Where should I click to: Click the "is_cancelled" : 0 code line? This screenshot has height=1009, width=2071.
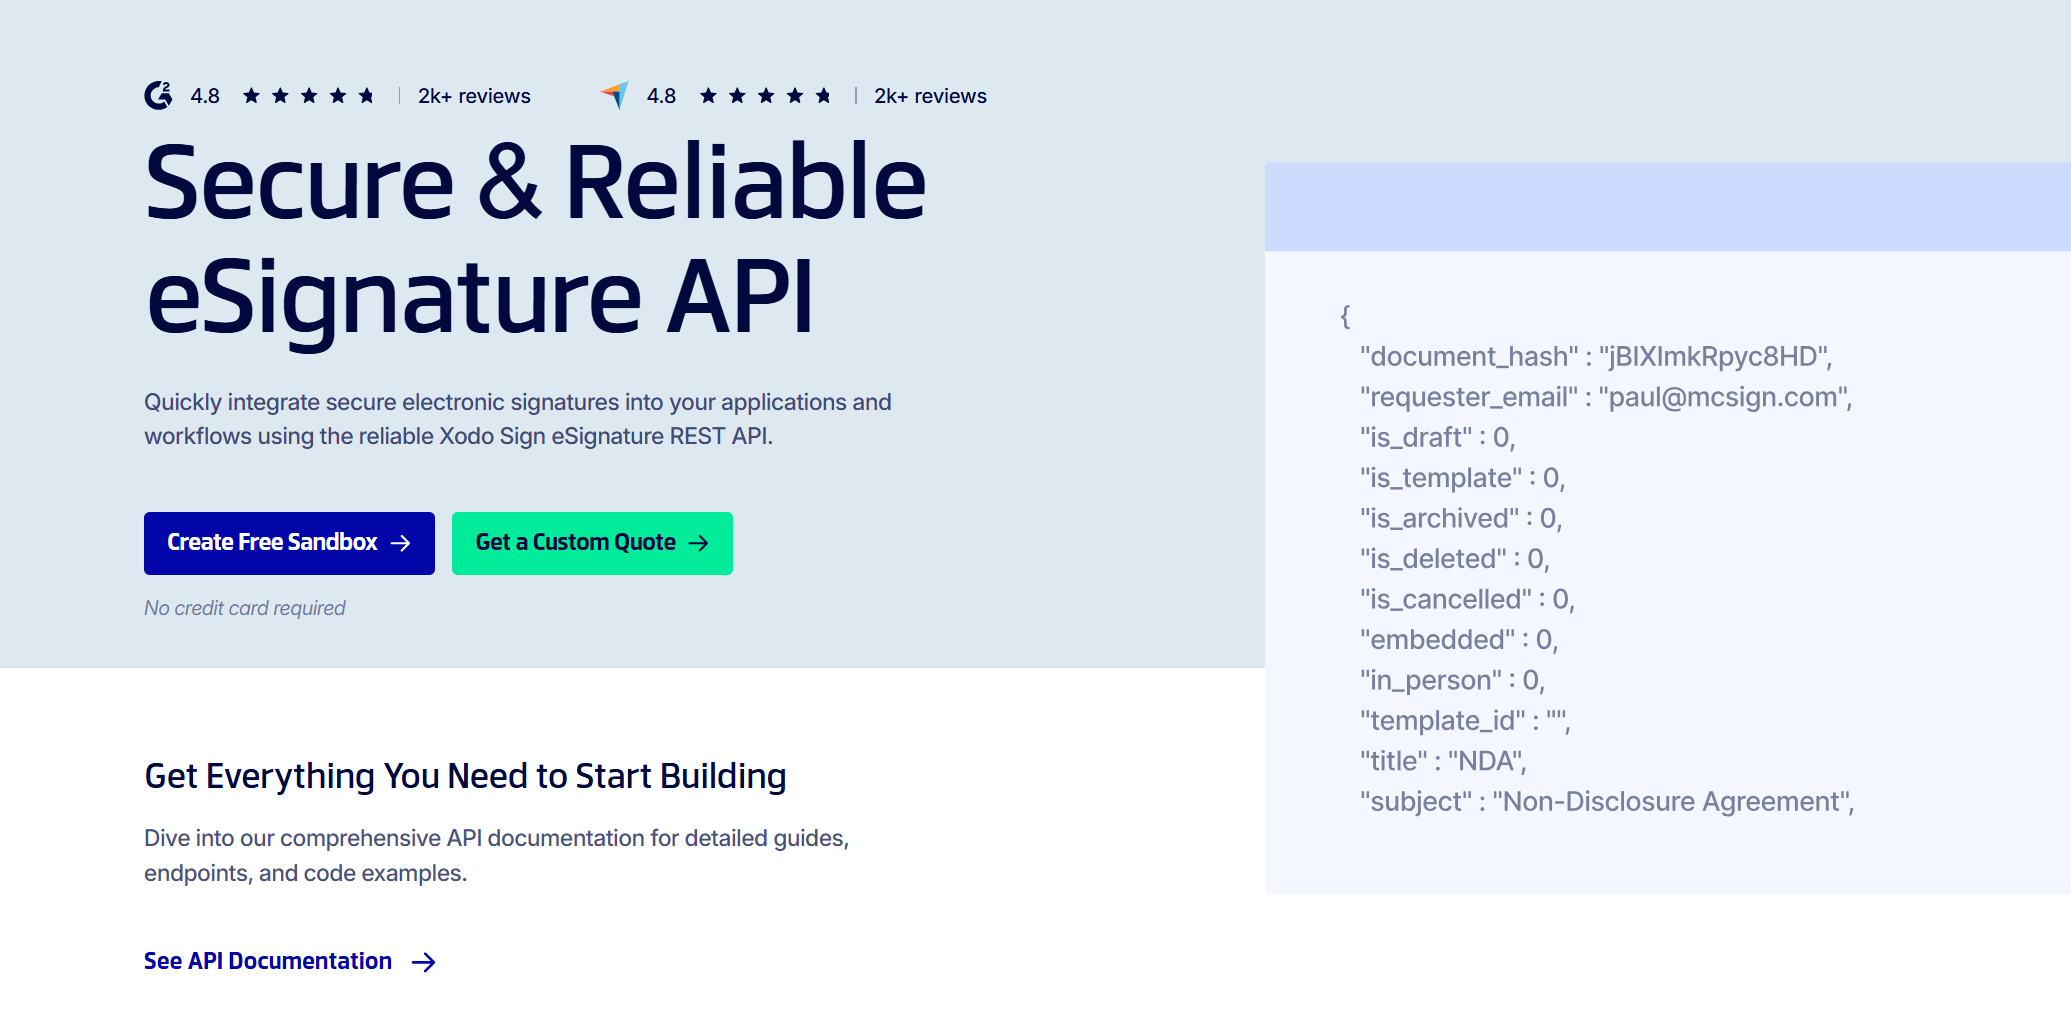coord(1467,599)
